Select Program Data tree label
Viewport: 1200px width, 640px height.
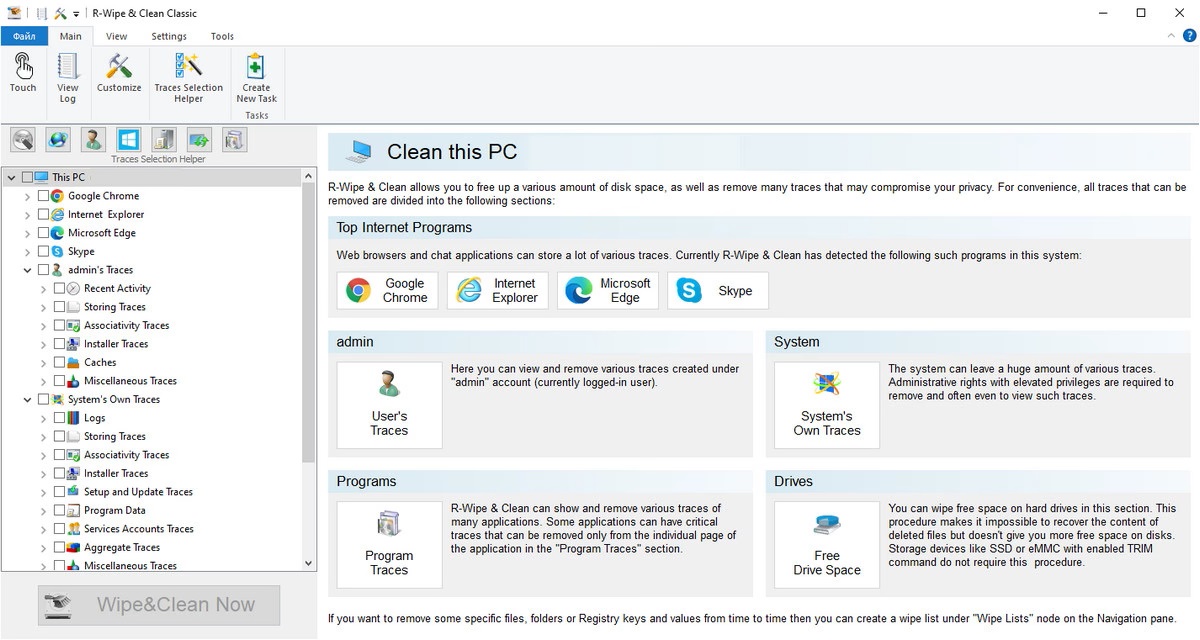[115, 510]
